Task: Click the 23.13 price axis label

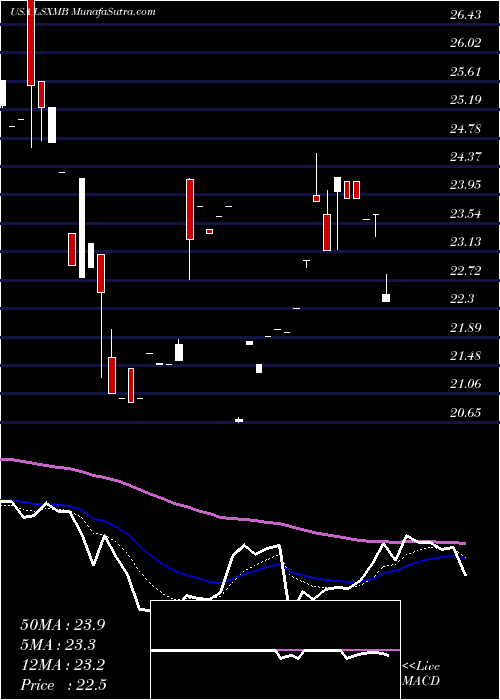Action: point(466,242)
